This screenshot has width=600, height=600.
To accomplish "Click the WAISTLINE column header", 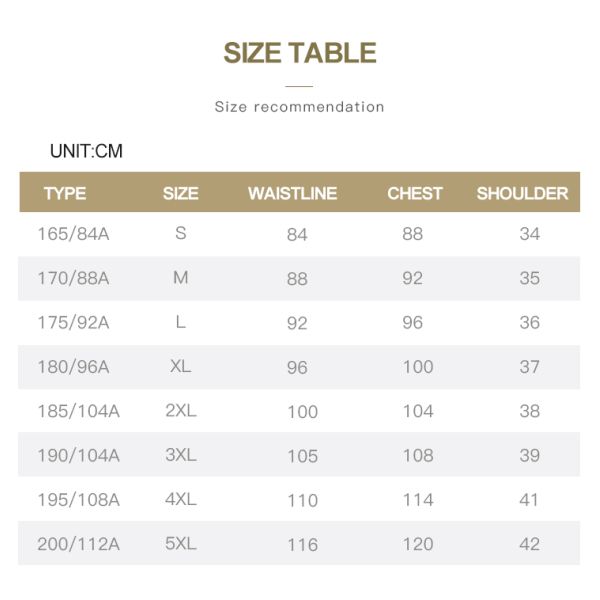I will [293, 194].
